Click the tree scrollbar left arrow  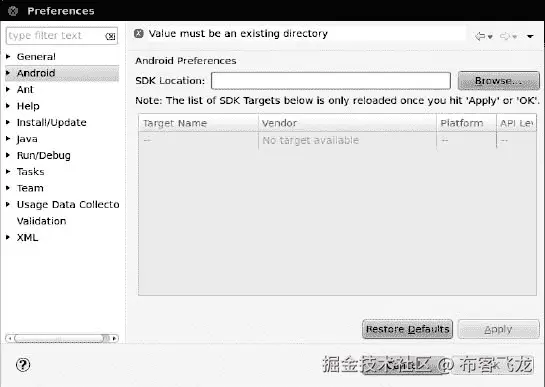coord(10,338)
